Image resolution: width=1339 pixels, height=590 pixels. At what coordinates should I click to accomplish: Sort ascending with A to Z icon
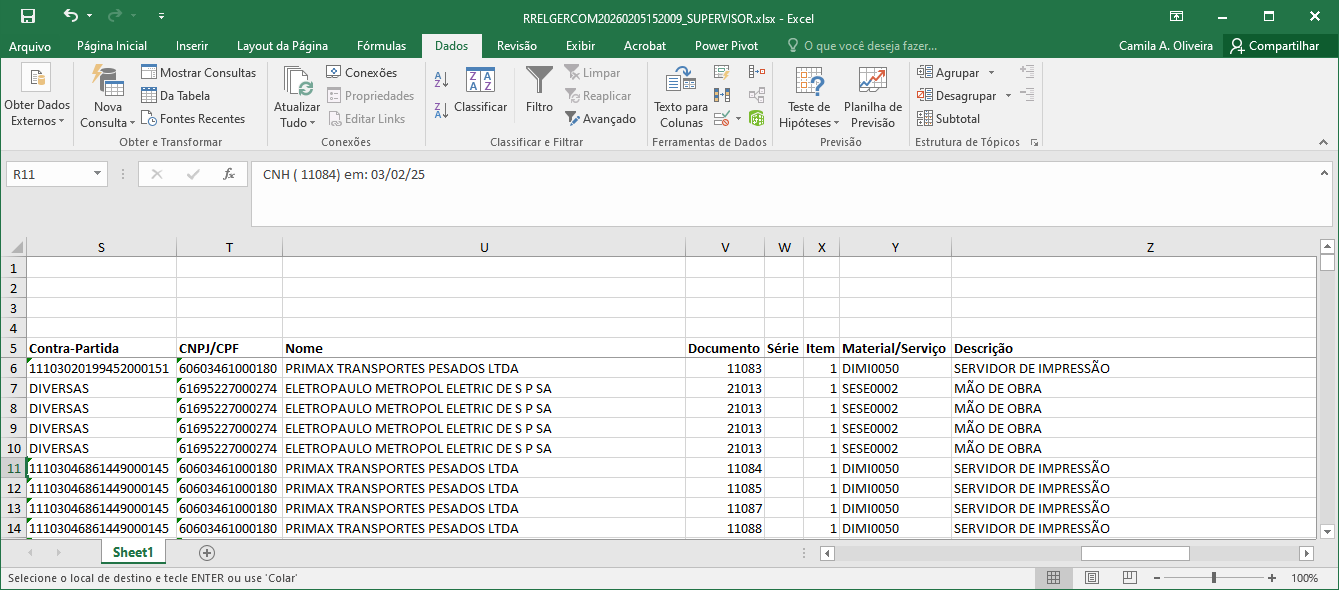441,80
